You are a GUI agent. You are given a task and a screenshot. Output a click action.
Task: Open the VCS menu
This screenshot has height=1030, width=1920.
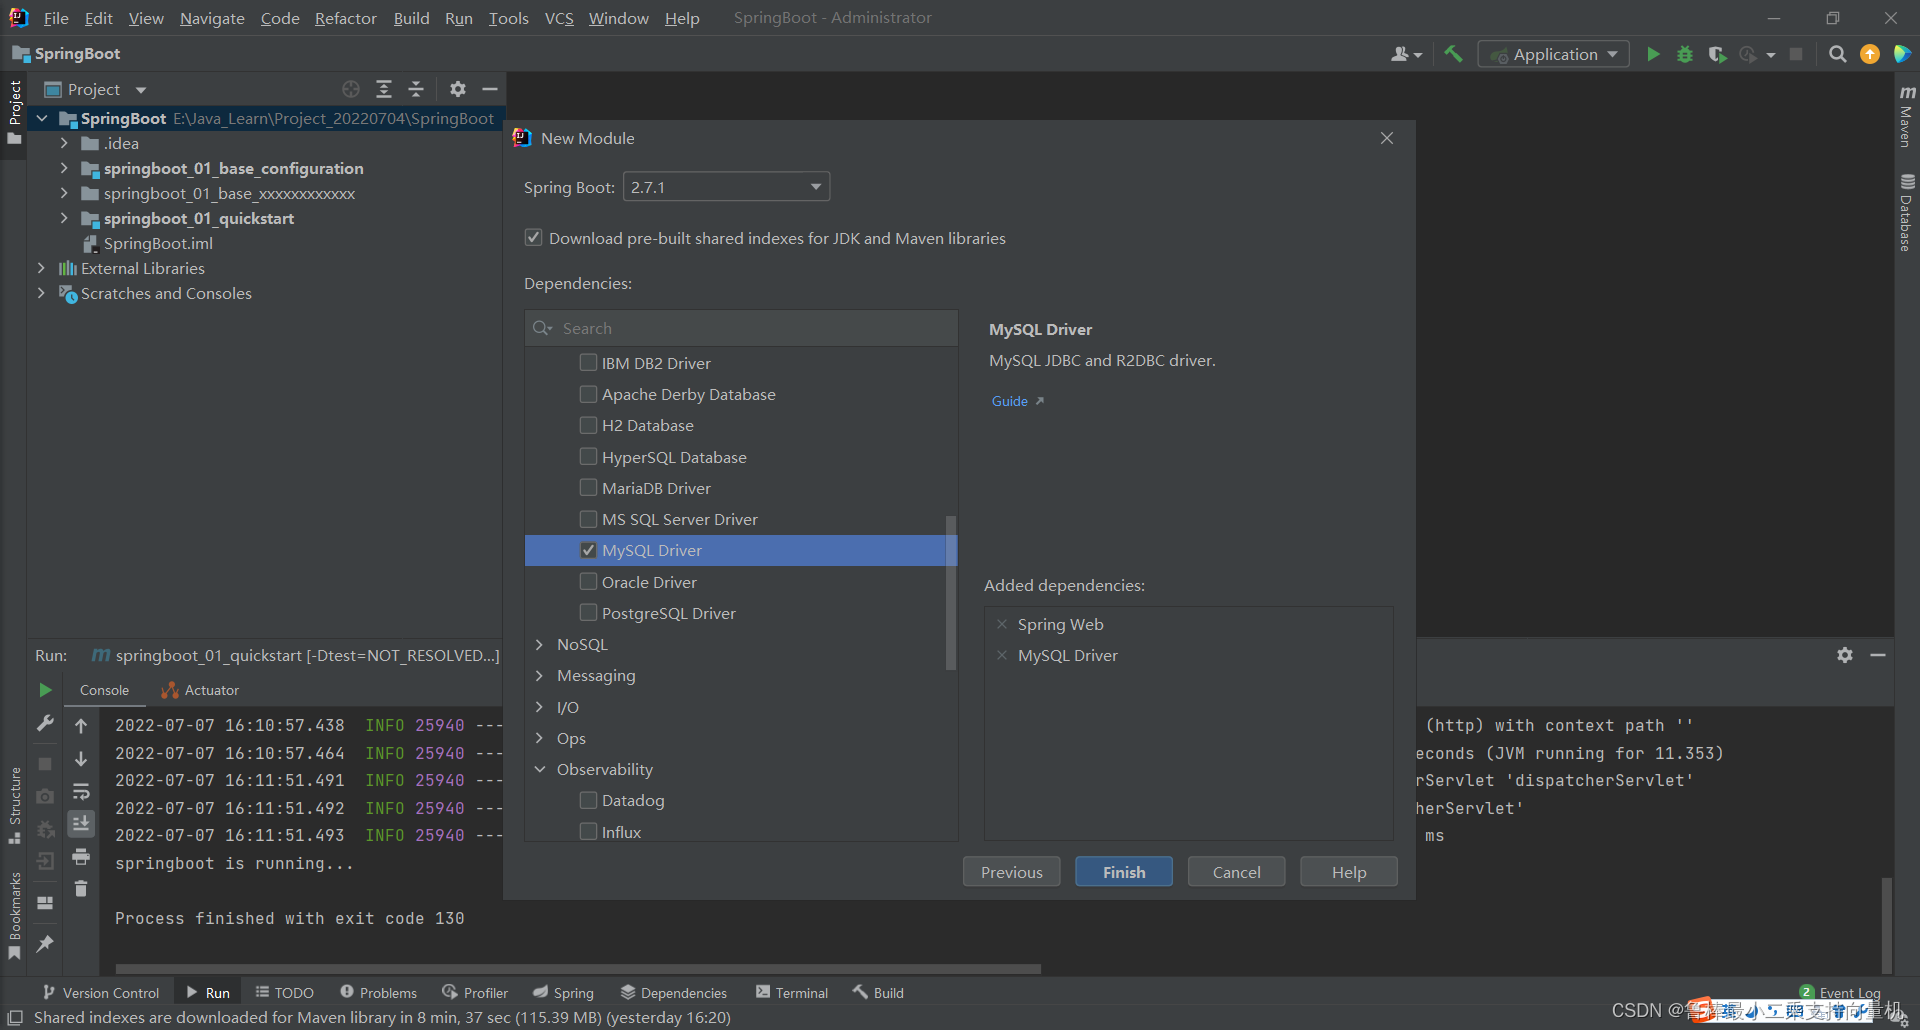coord(559,18)
